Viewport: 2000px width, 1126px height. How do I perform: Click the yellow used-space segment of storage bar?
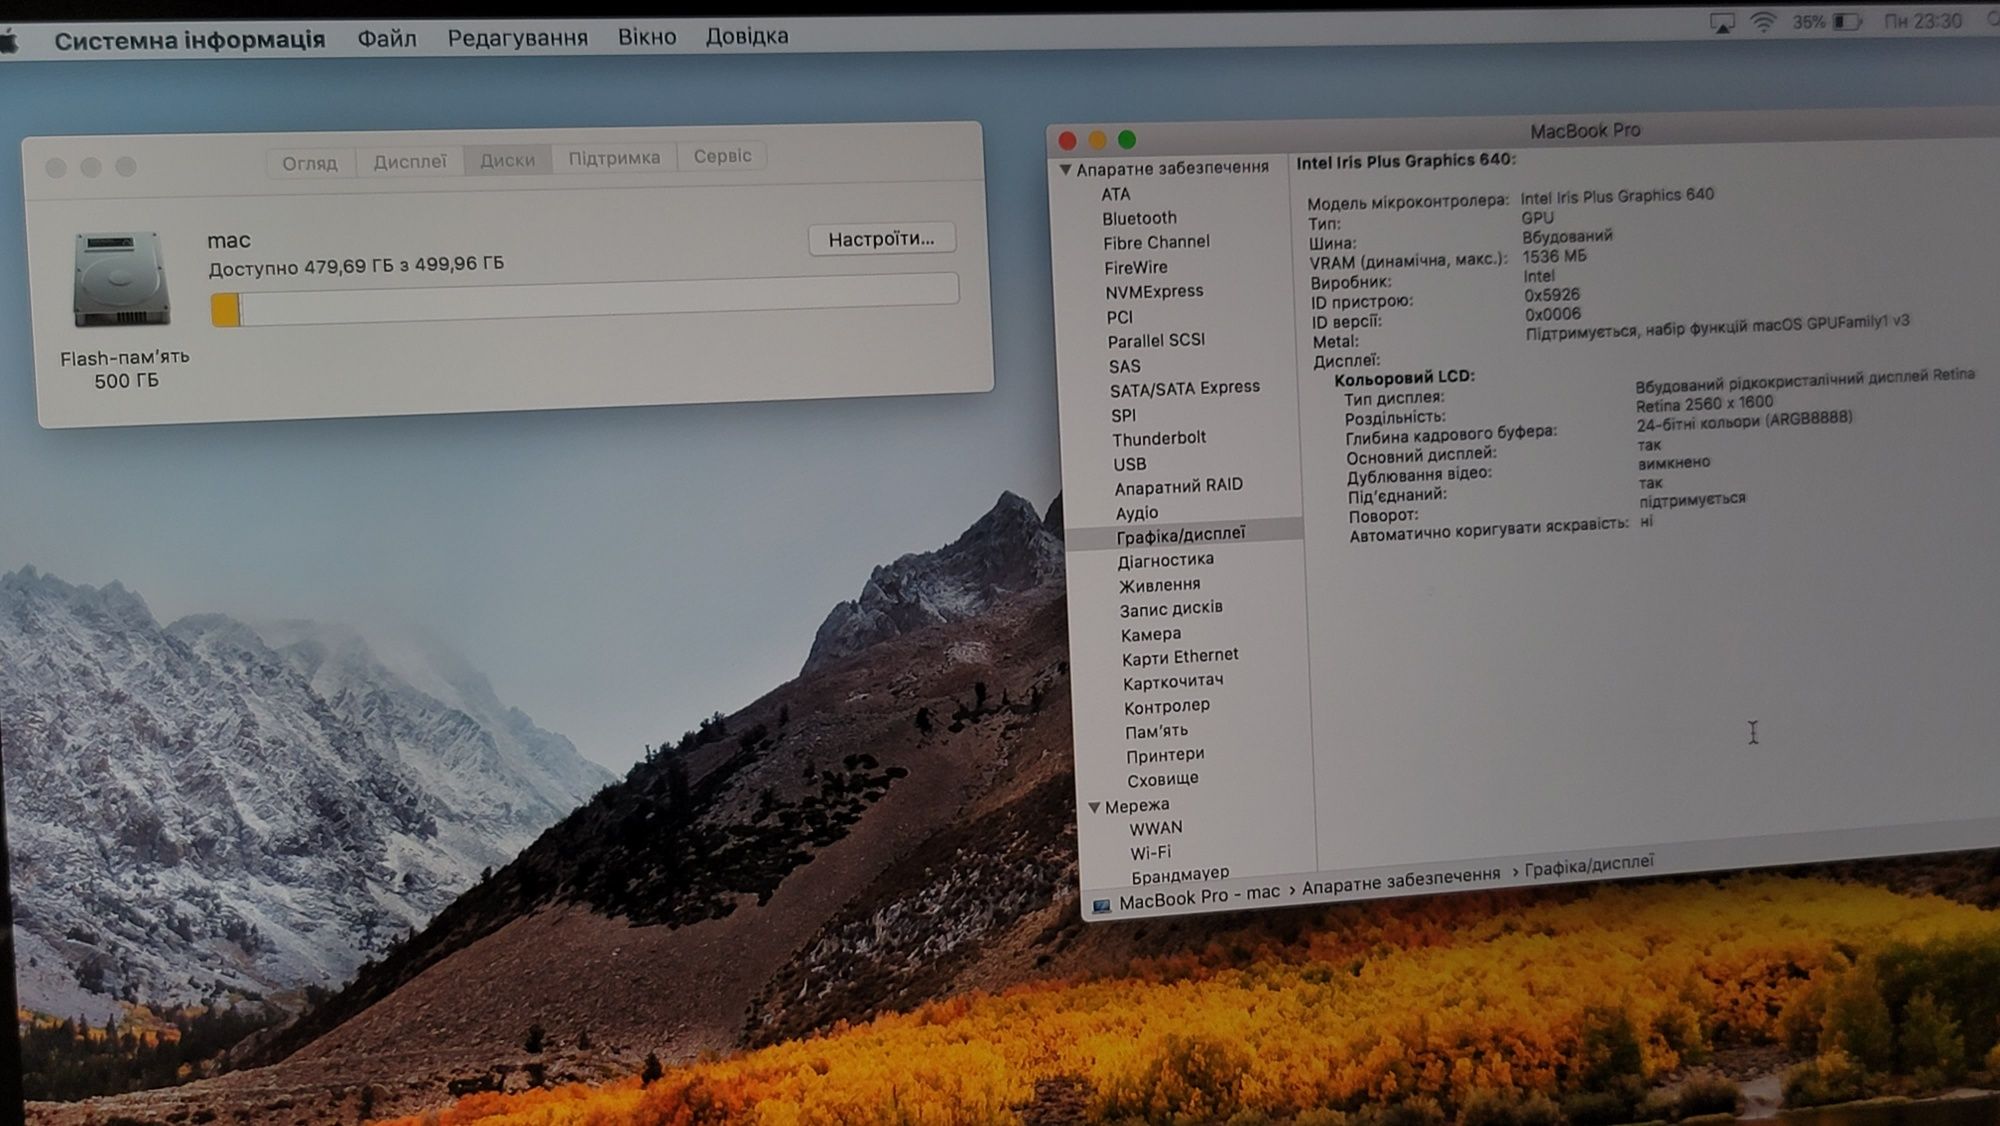point(225,310)
